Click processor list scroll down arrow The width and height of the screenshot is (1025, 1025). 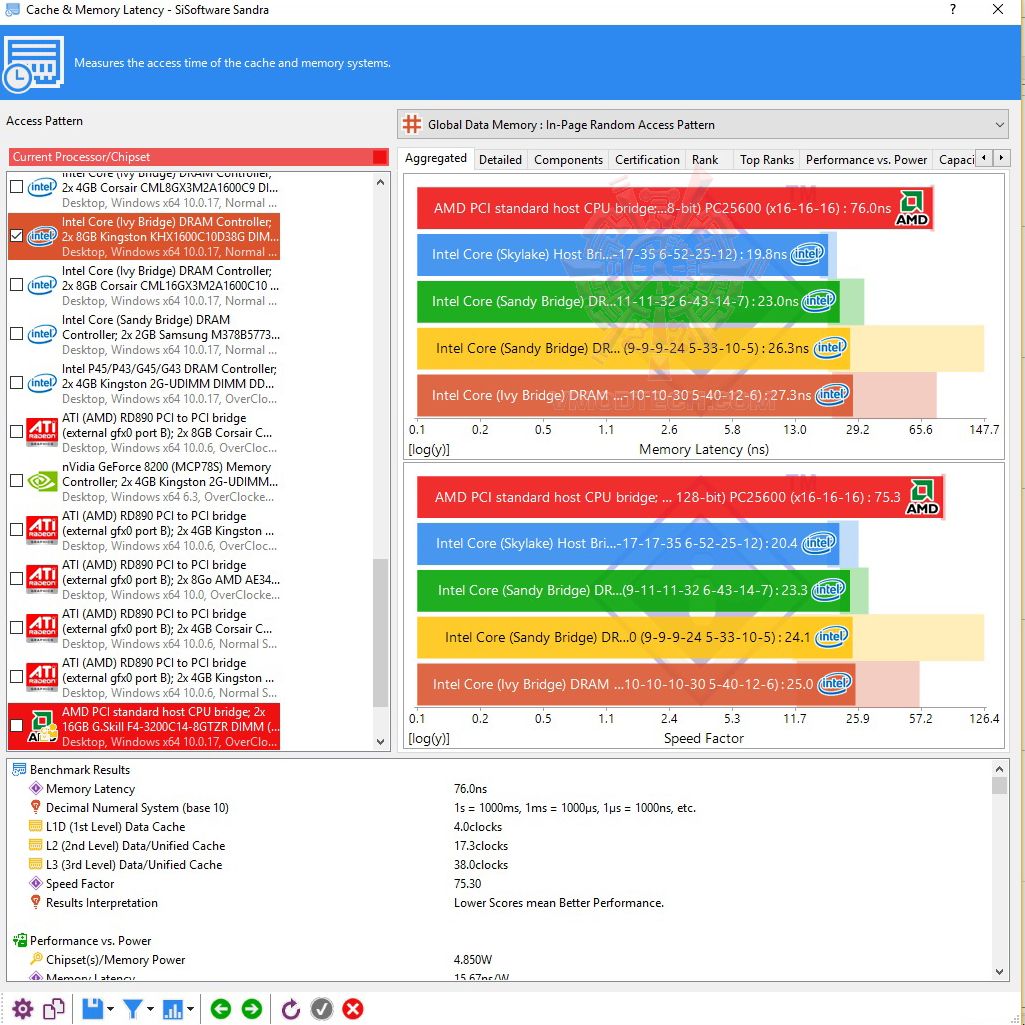point(380,741)
